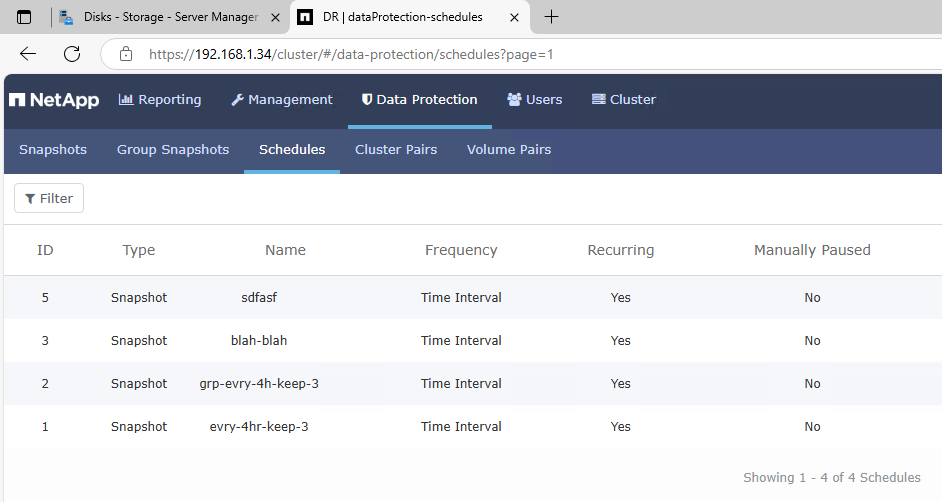Sort by the Name column header
This screenshot has height=502, width=942.
coord(285,250)
